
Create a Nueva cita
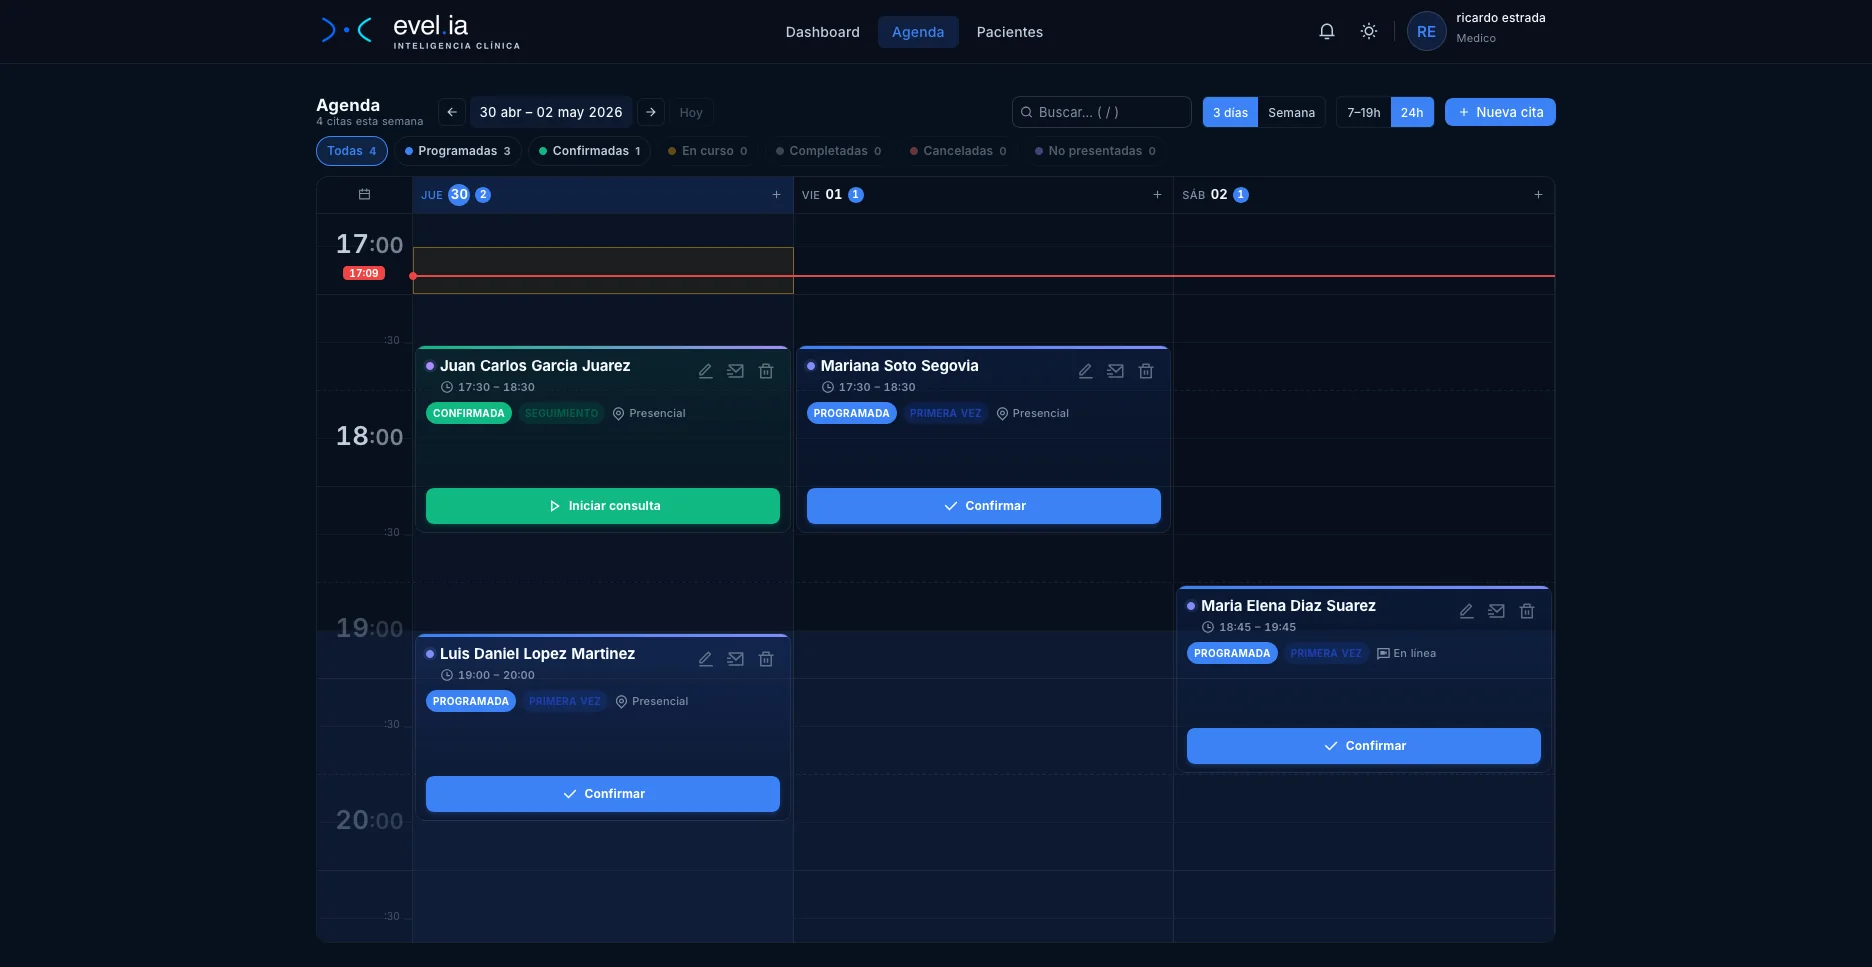tap(1500, 112)
